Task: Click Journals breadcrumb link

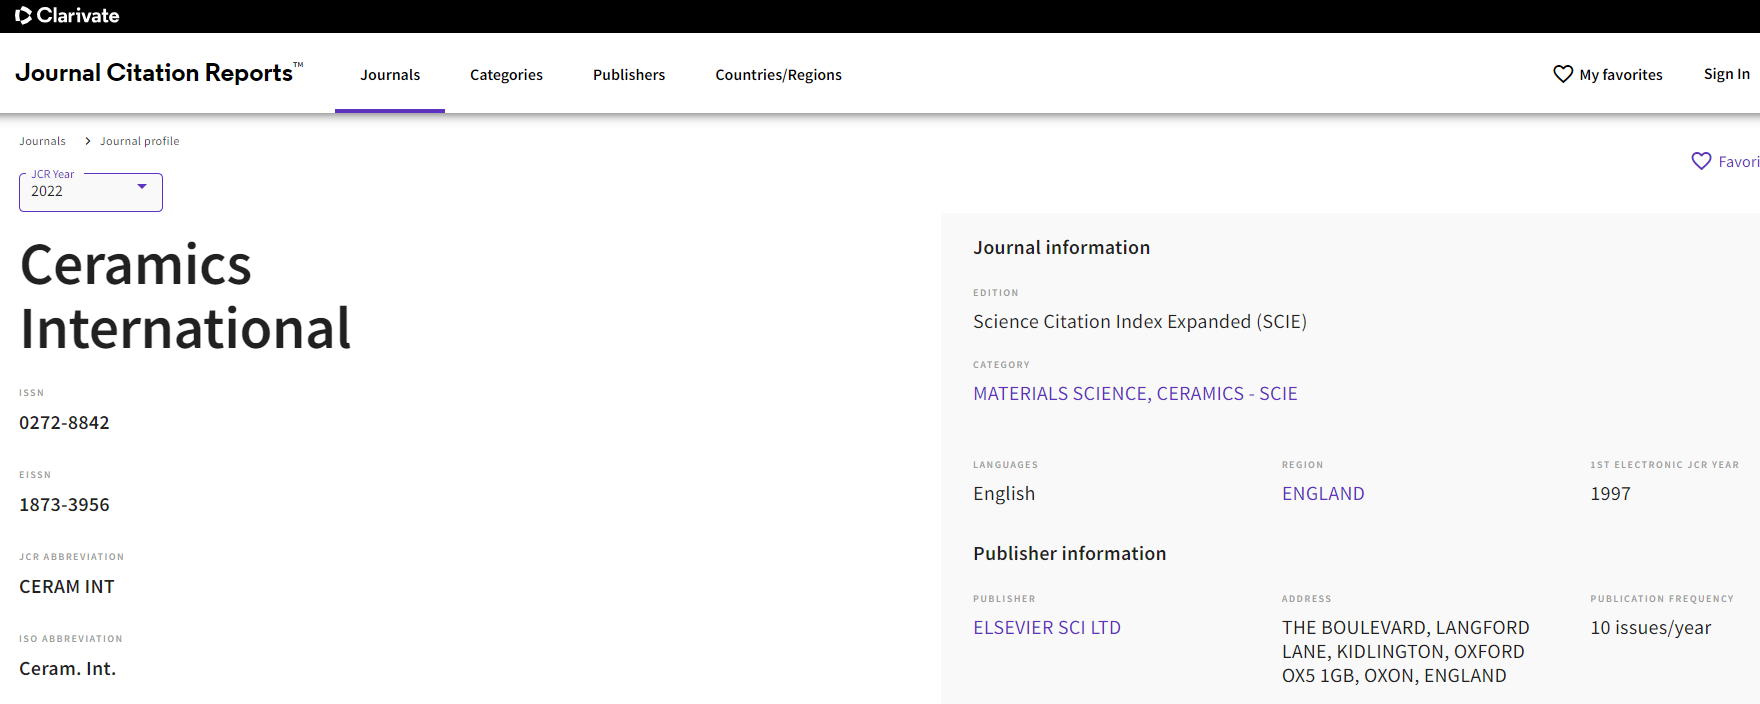Action: (x=42, y=141)
